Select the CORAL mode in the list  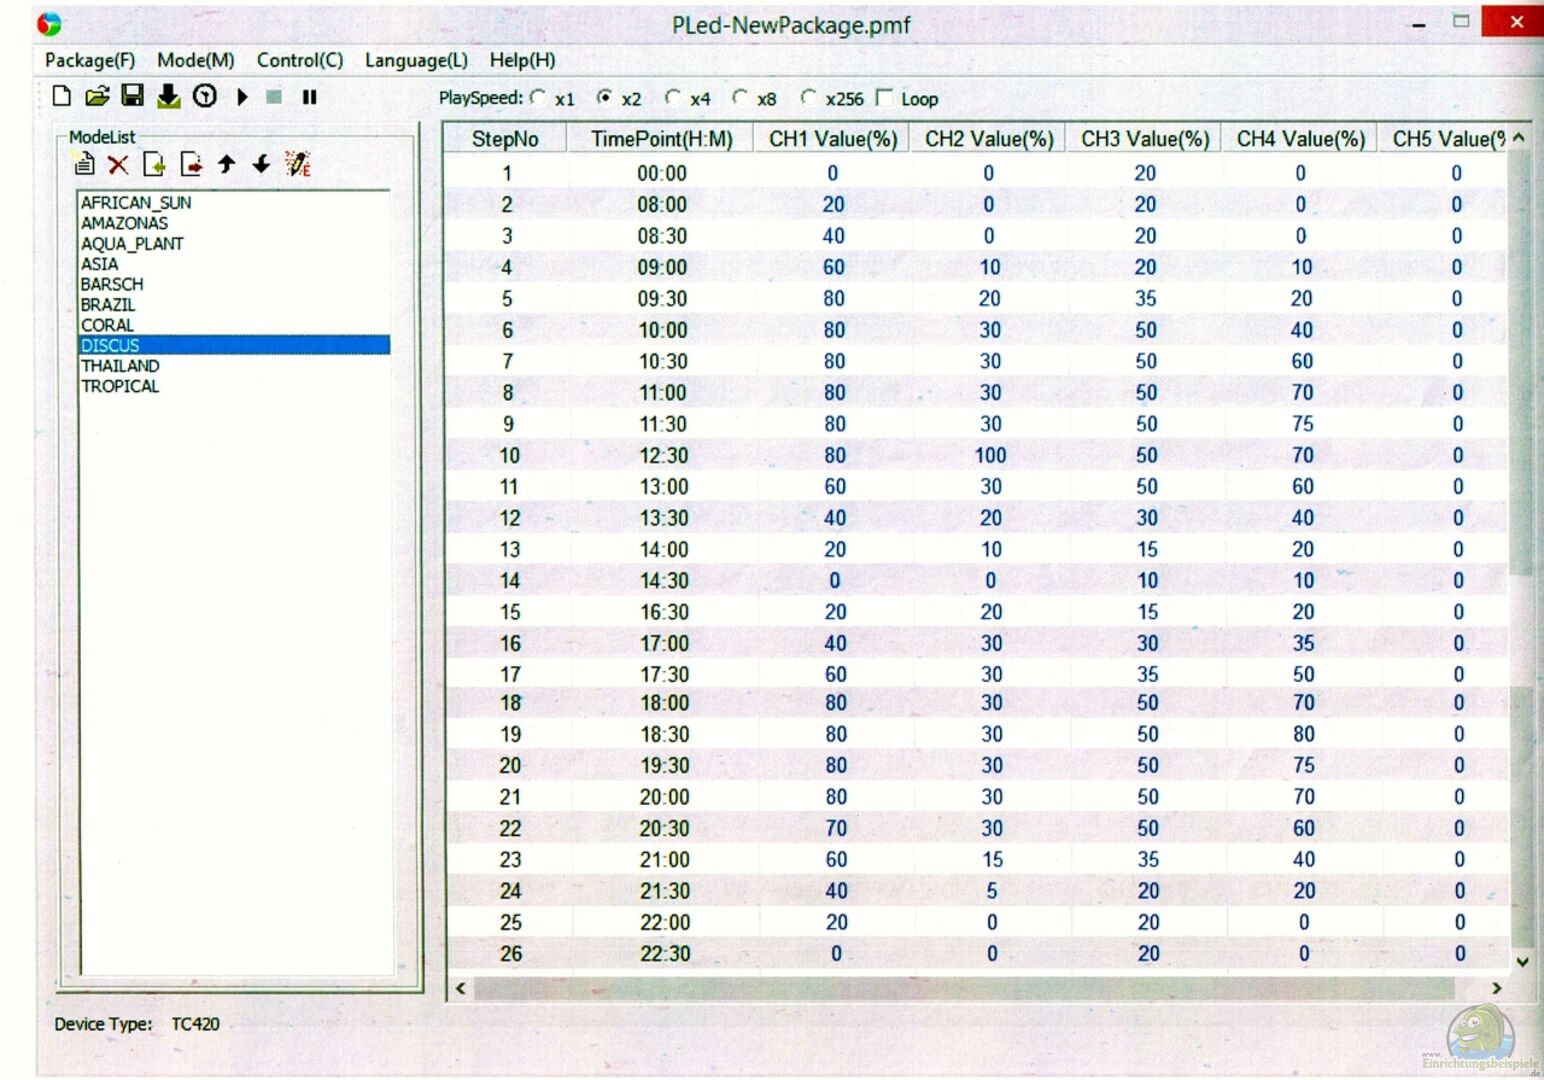(107, 325)
